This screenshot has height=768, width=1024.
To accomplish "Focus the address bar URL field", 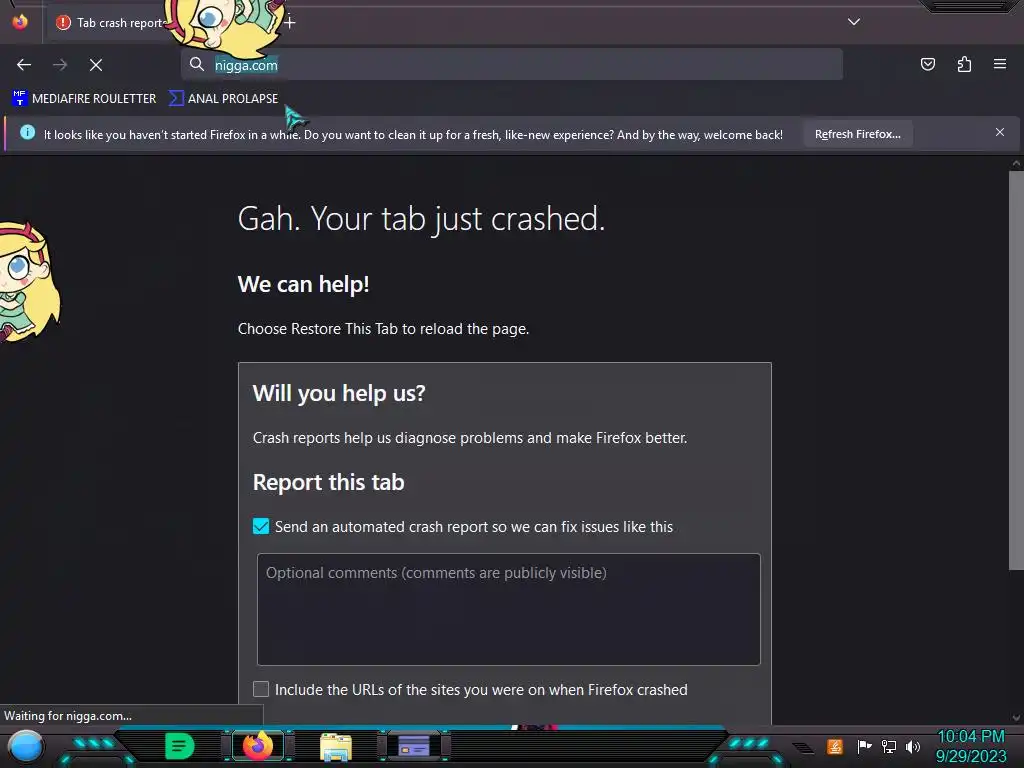I will 512,65.
